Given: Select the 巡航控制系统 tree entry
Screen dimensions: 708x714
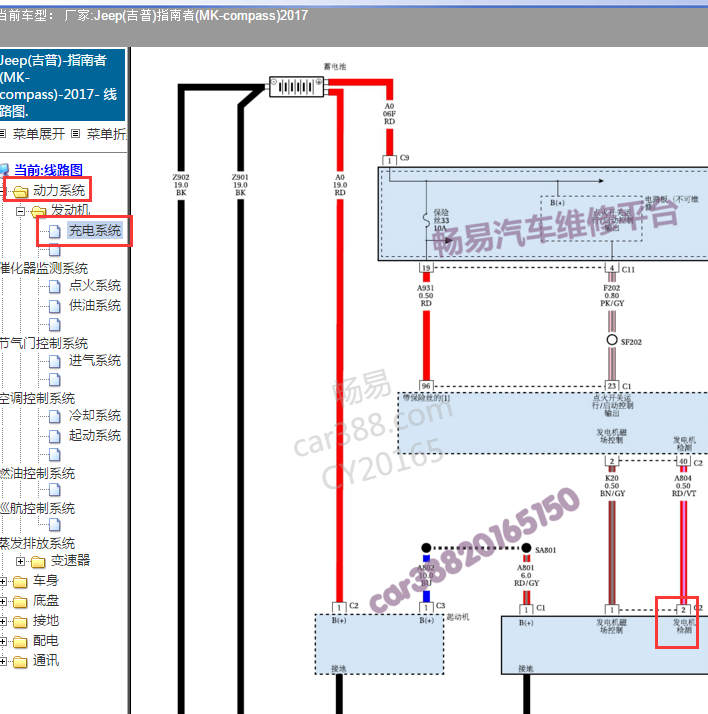Looking at the screenshot, I should click(37, 508).
